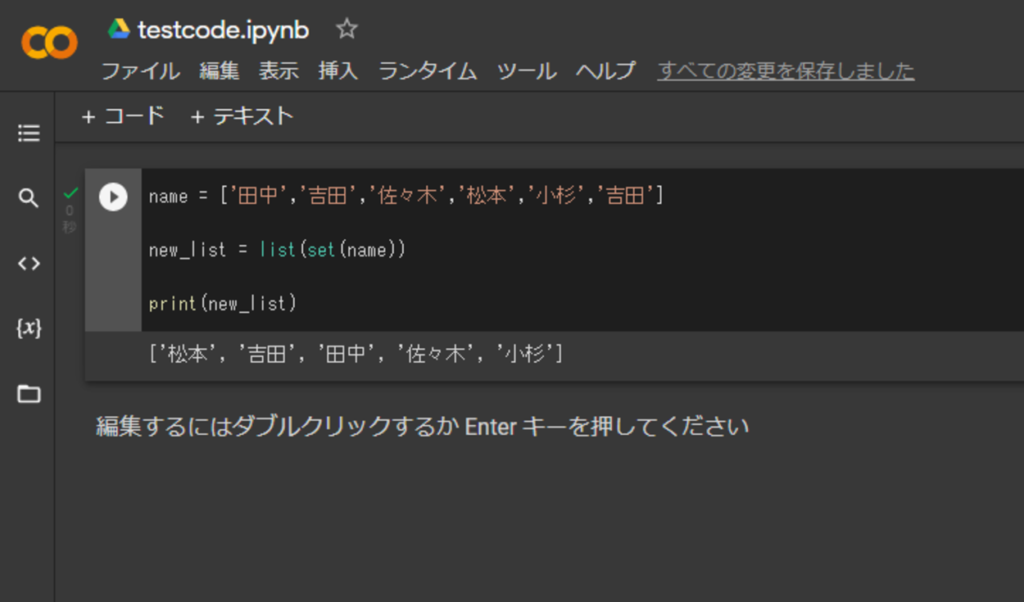Image resolution: width=1024 pixels, height=602 pixels.
Task: Add a text cell with + テキスト
Action: [242, 116]
